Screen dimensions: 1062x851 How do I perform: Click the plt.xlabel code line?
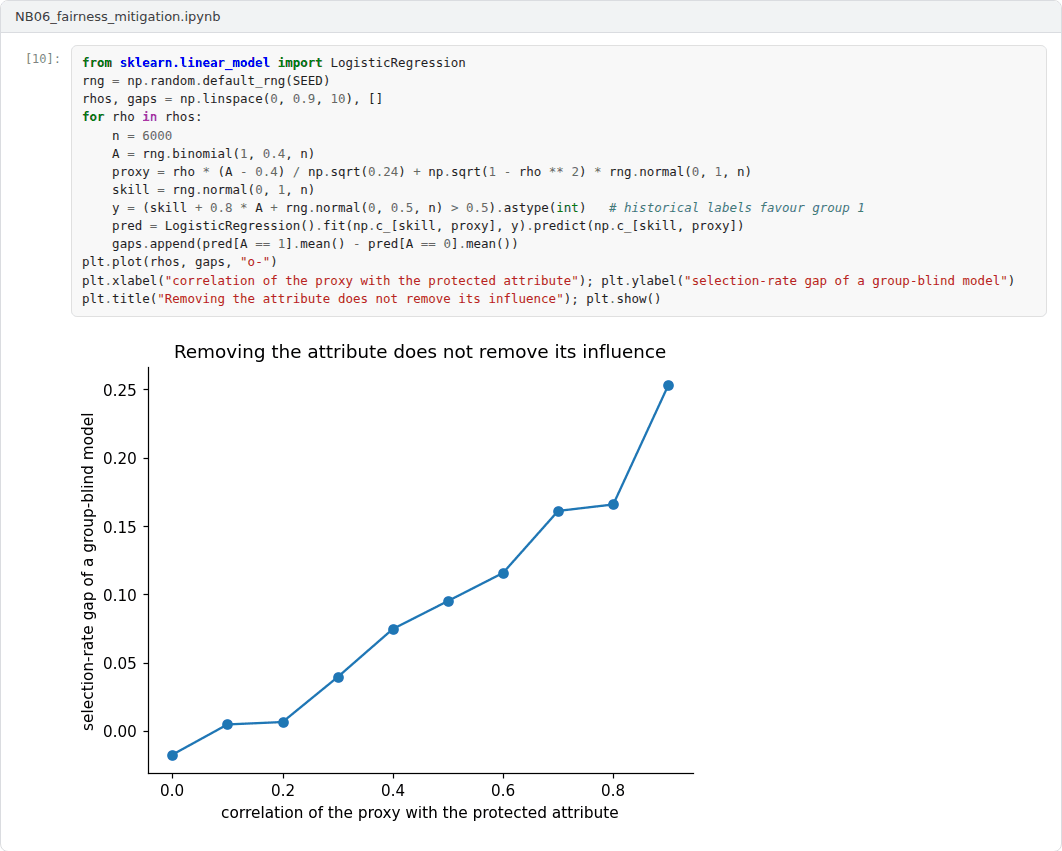click(x=549, y=281)
